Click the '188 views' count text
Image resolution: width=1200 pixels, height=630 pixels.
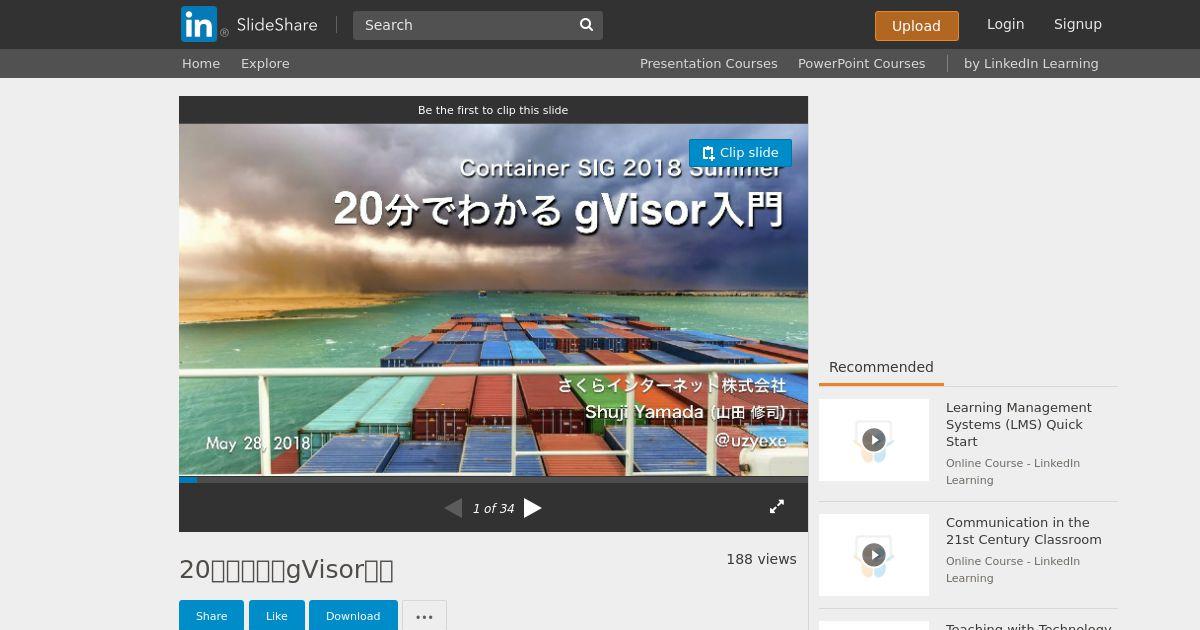click(761, 559)
